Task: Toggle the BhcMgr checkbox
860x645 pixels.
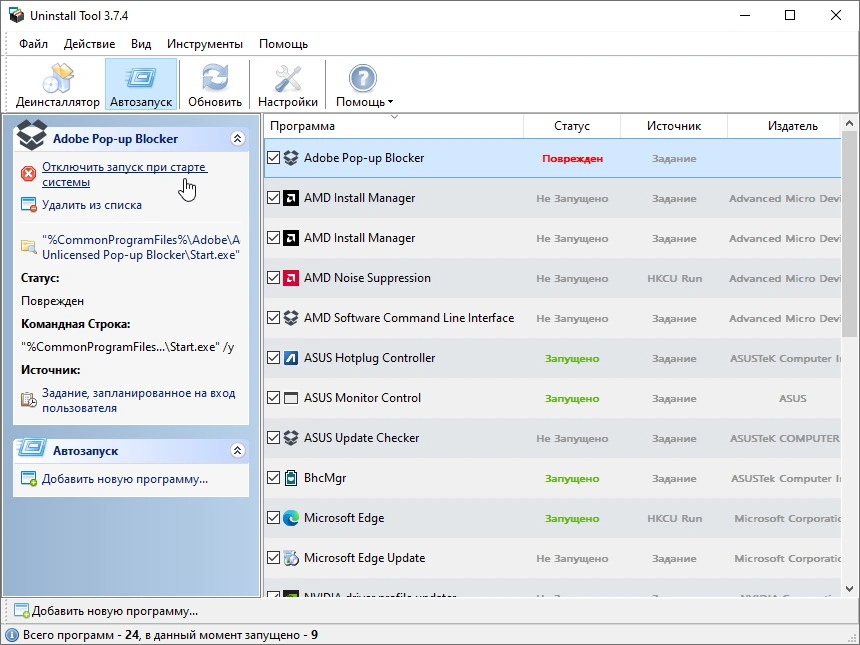Action: pyautogui.click(x=273, y=478)
